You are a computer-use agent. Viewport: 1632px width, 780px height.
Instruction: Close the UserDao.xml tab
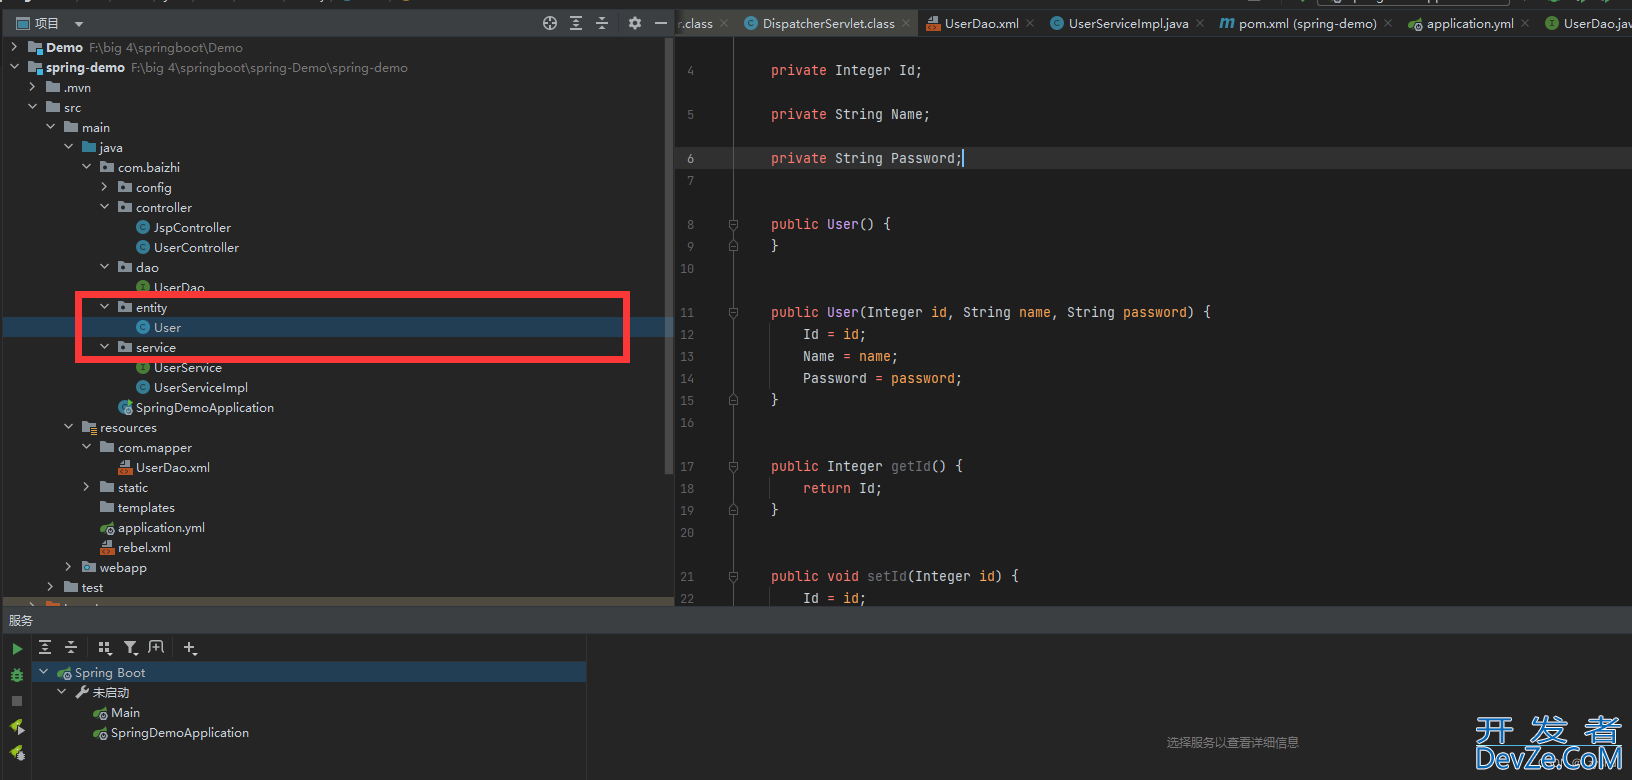click(1030, 23)
